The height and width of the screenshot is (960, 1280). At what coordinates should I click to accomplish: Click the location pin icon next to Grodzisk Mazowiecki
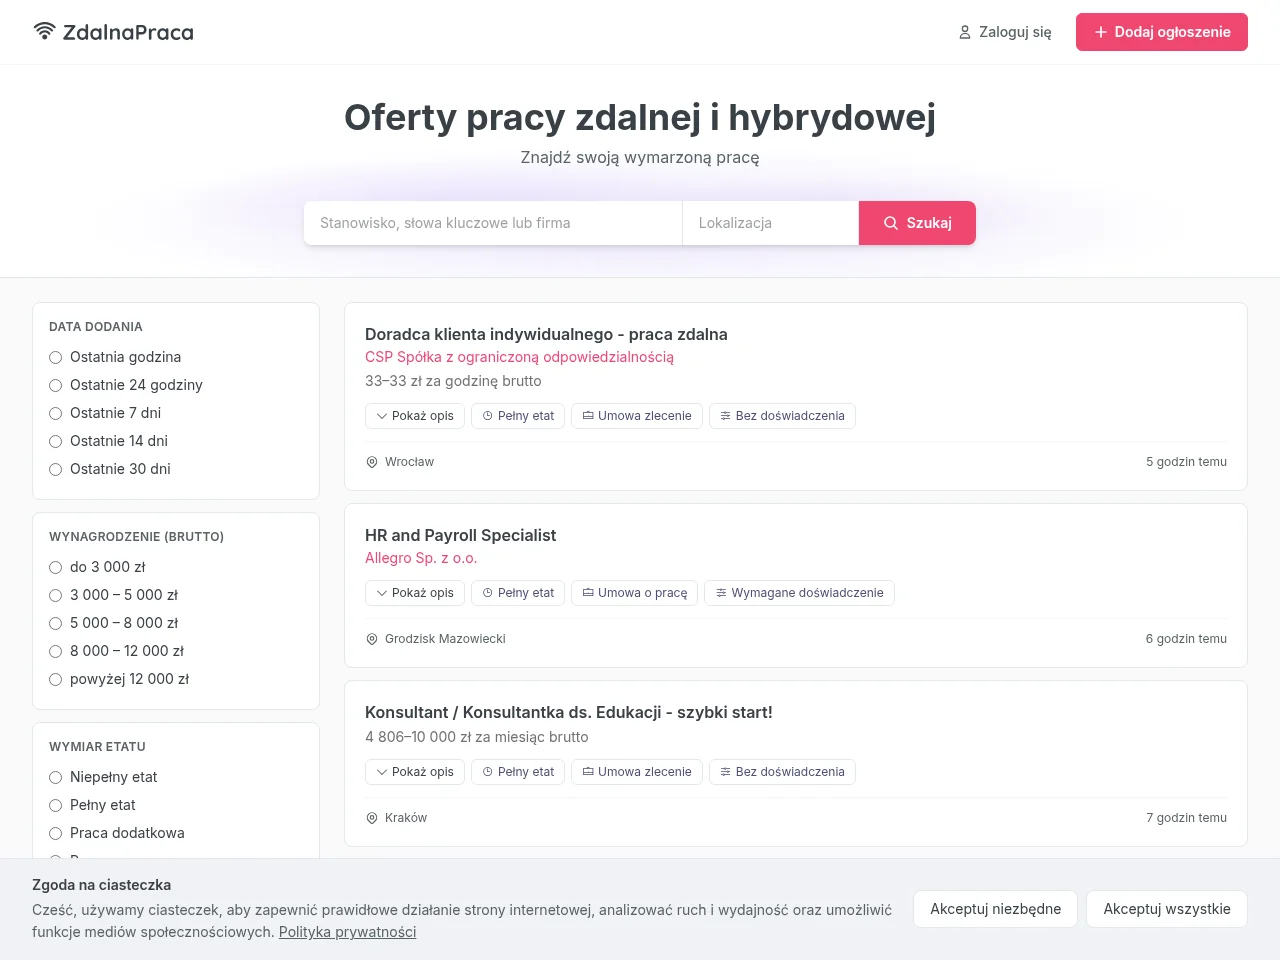372,639
